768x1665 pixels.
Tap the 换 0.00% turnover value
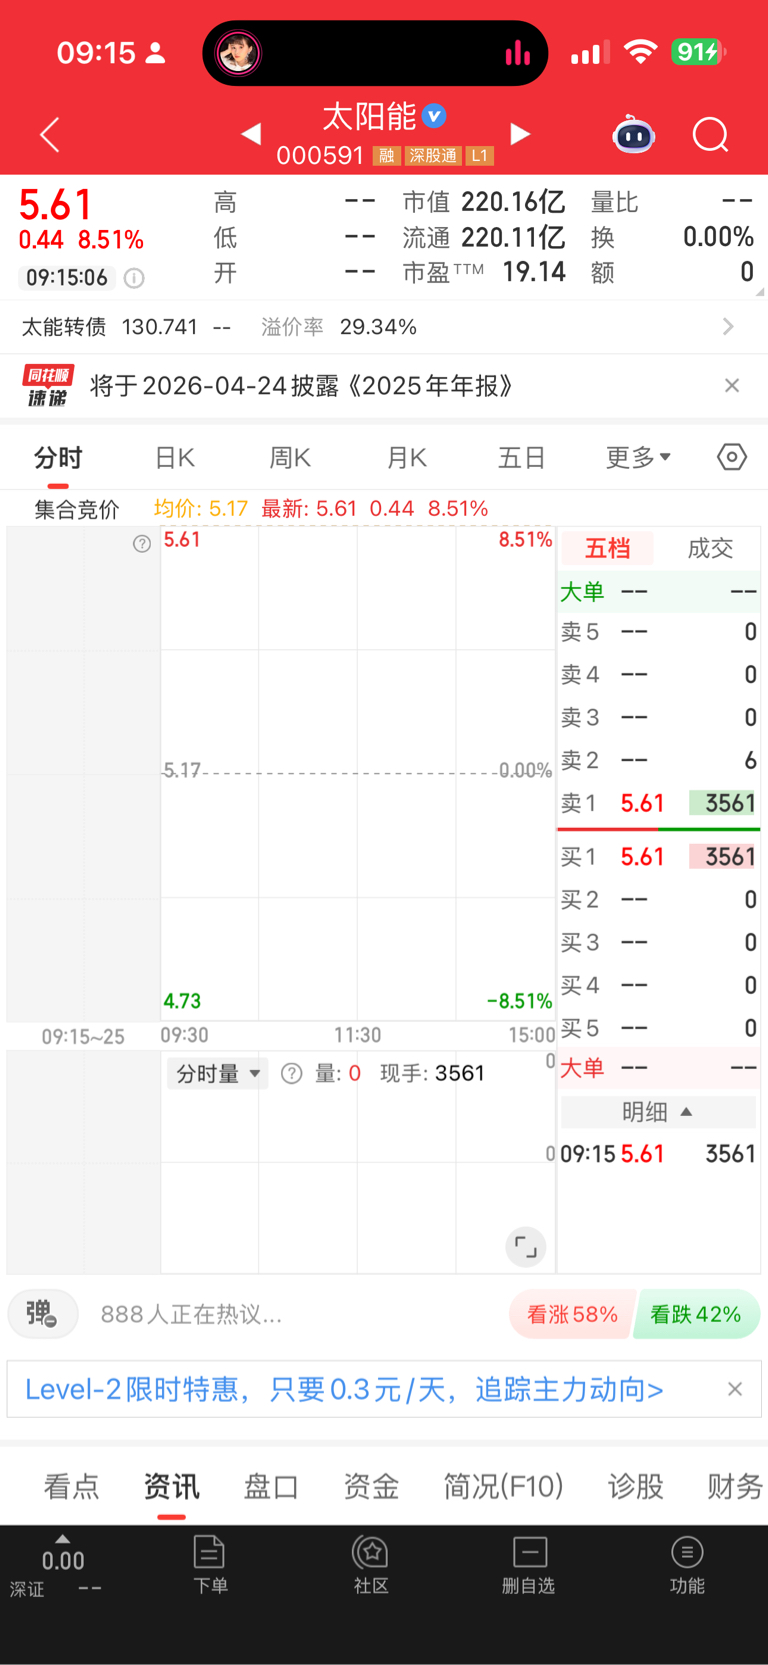[x=718, y=237]
